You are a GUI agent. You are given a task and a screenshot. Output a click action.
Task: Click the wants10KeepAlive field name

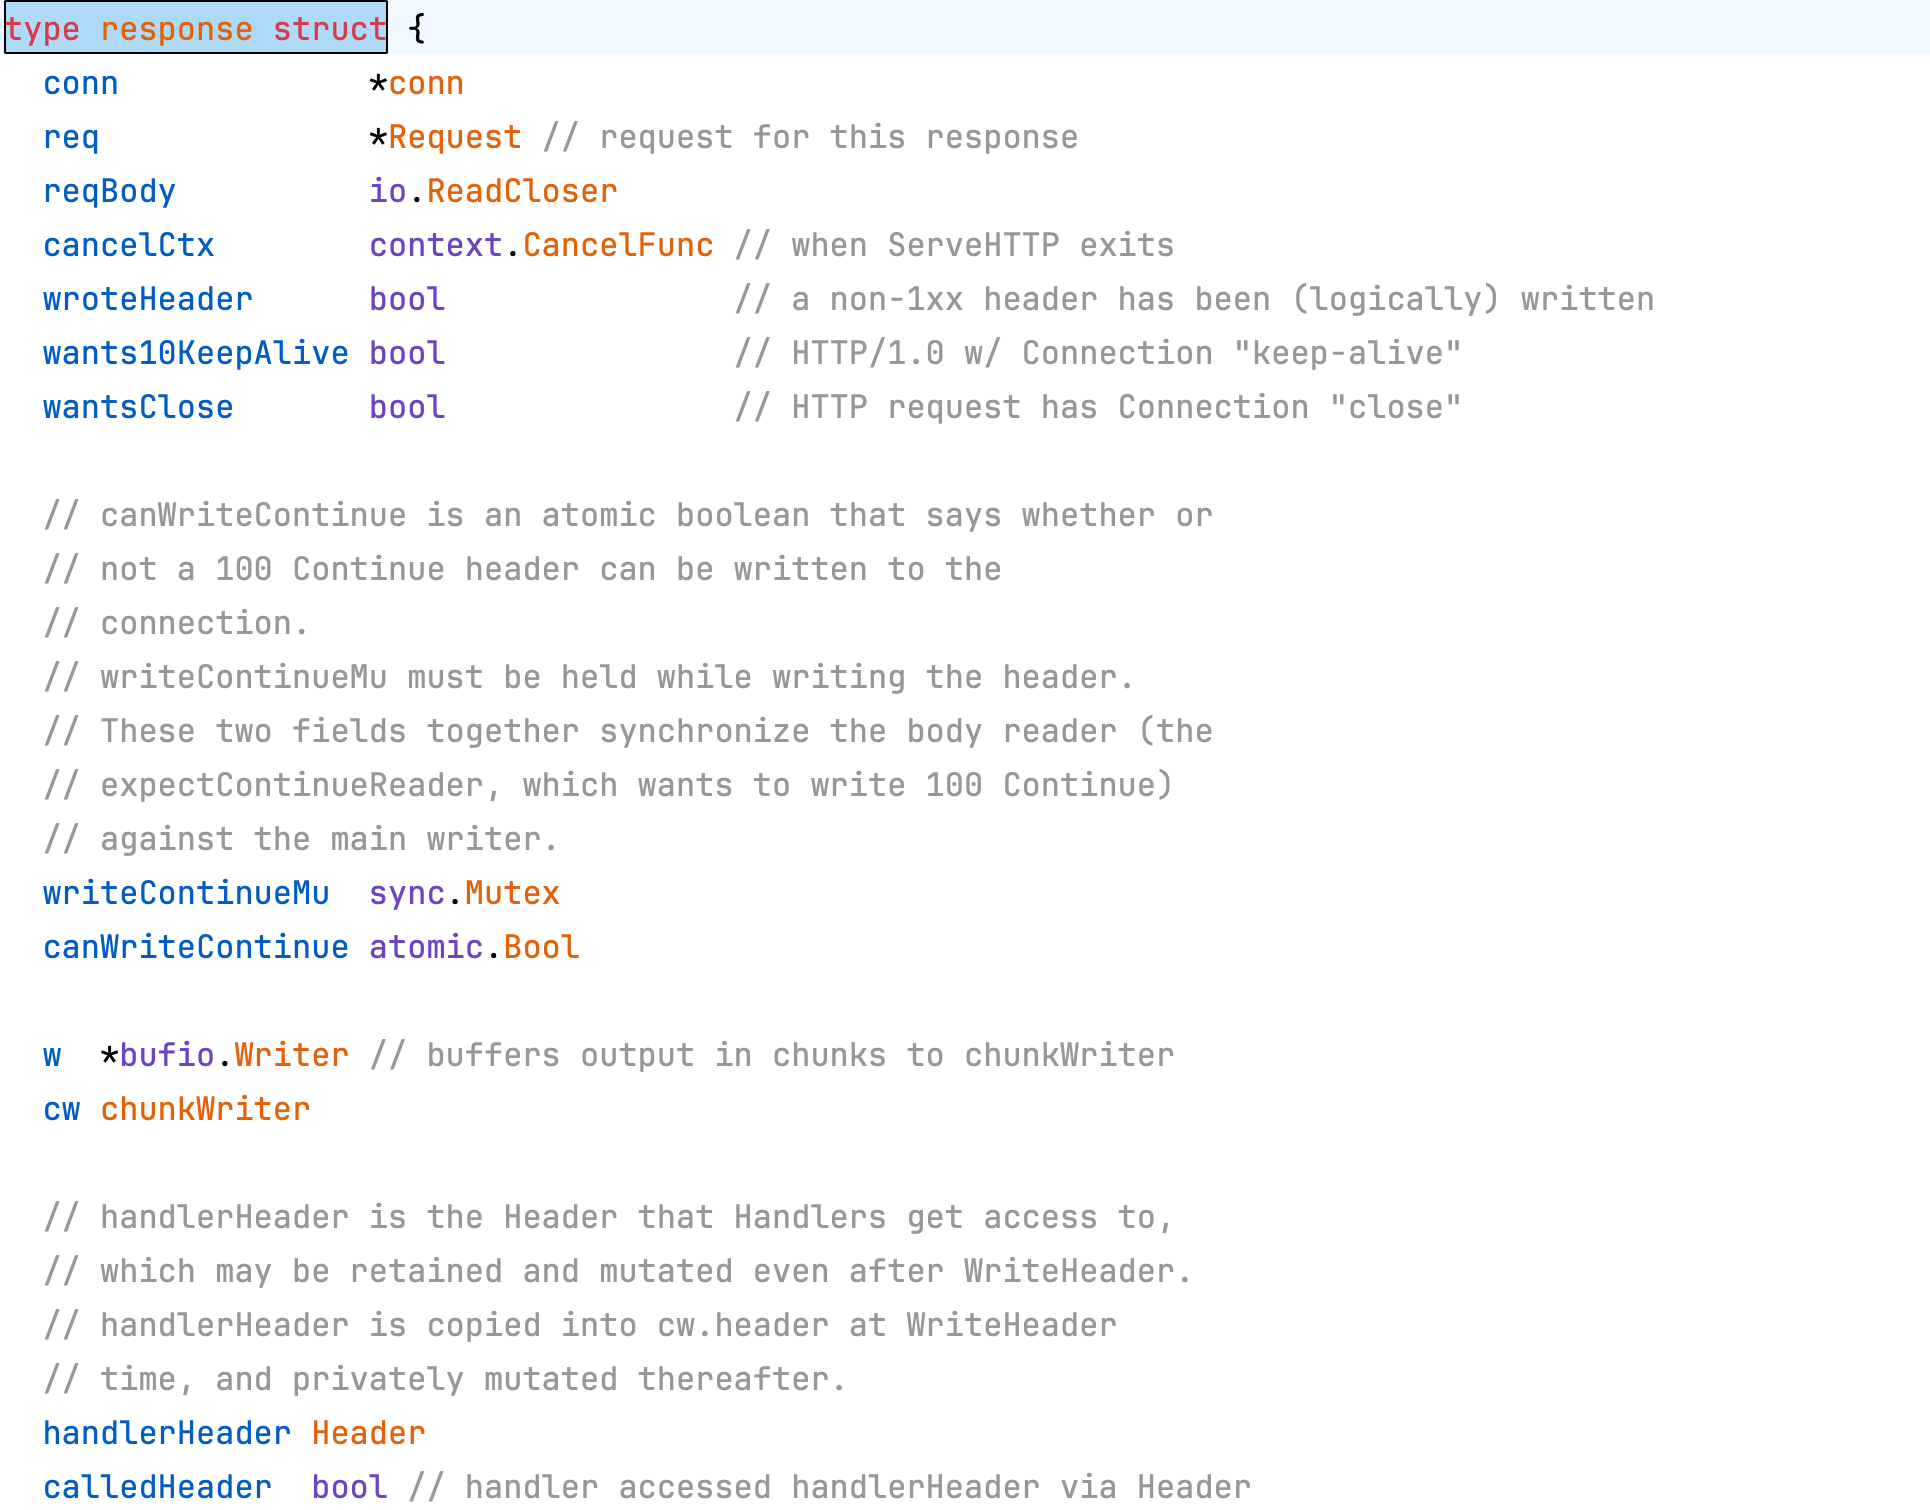point(195,353)
